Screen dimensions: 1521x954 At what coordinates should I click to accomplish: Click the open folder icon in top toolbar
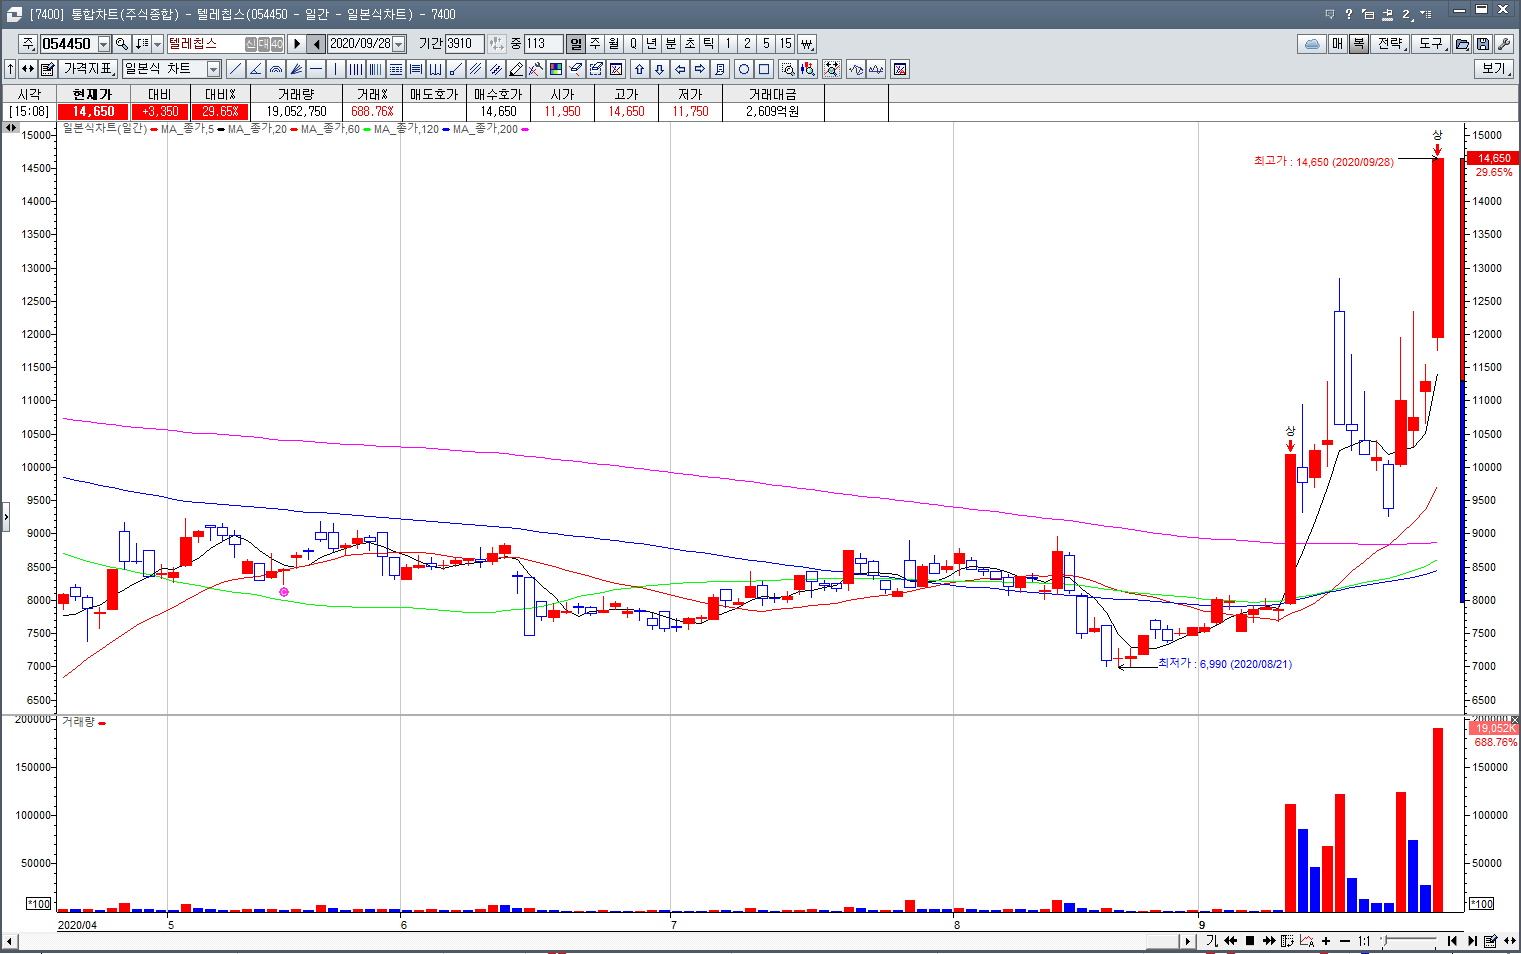pos(1462,44)
